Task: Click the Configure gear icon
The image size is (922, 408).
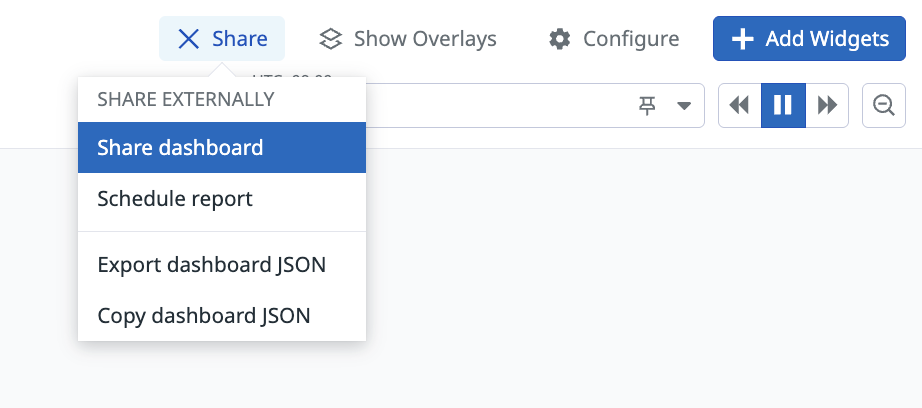Action: coord(559,39)
